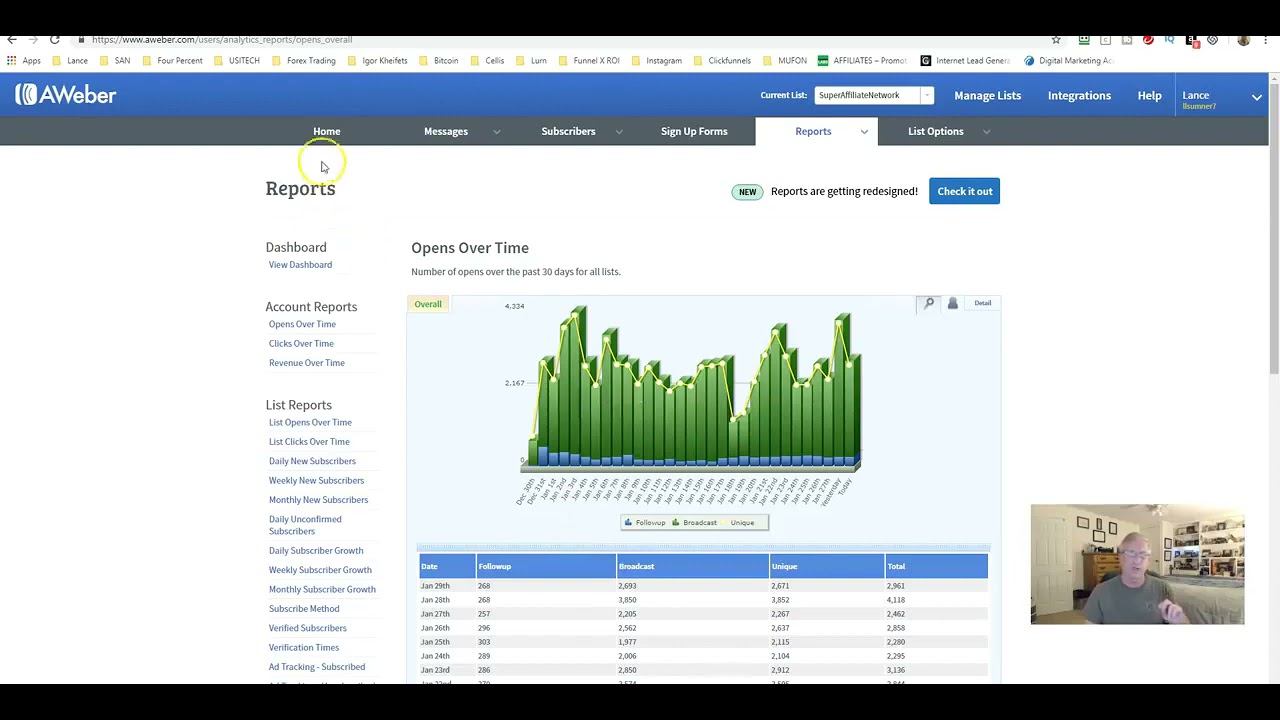The width and height of the screenshot is (1280, 720).
Task: Open the MUFON bookmark folder
Action: [x=785, y=61]
